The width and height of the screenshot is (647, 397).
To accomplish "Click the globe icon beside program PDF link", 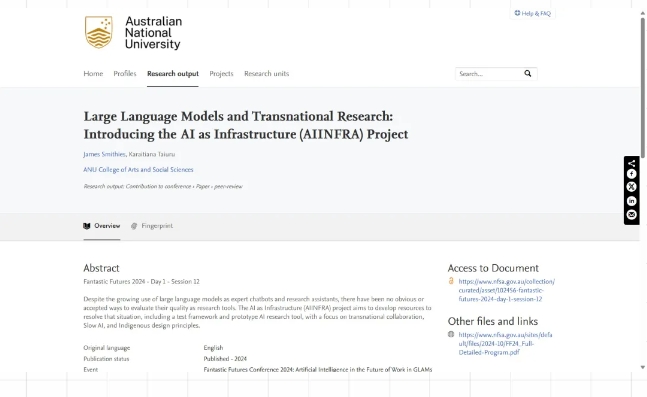I will pyautogui.click(x=451, y=334).
